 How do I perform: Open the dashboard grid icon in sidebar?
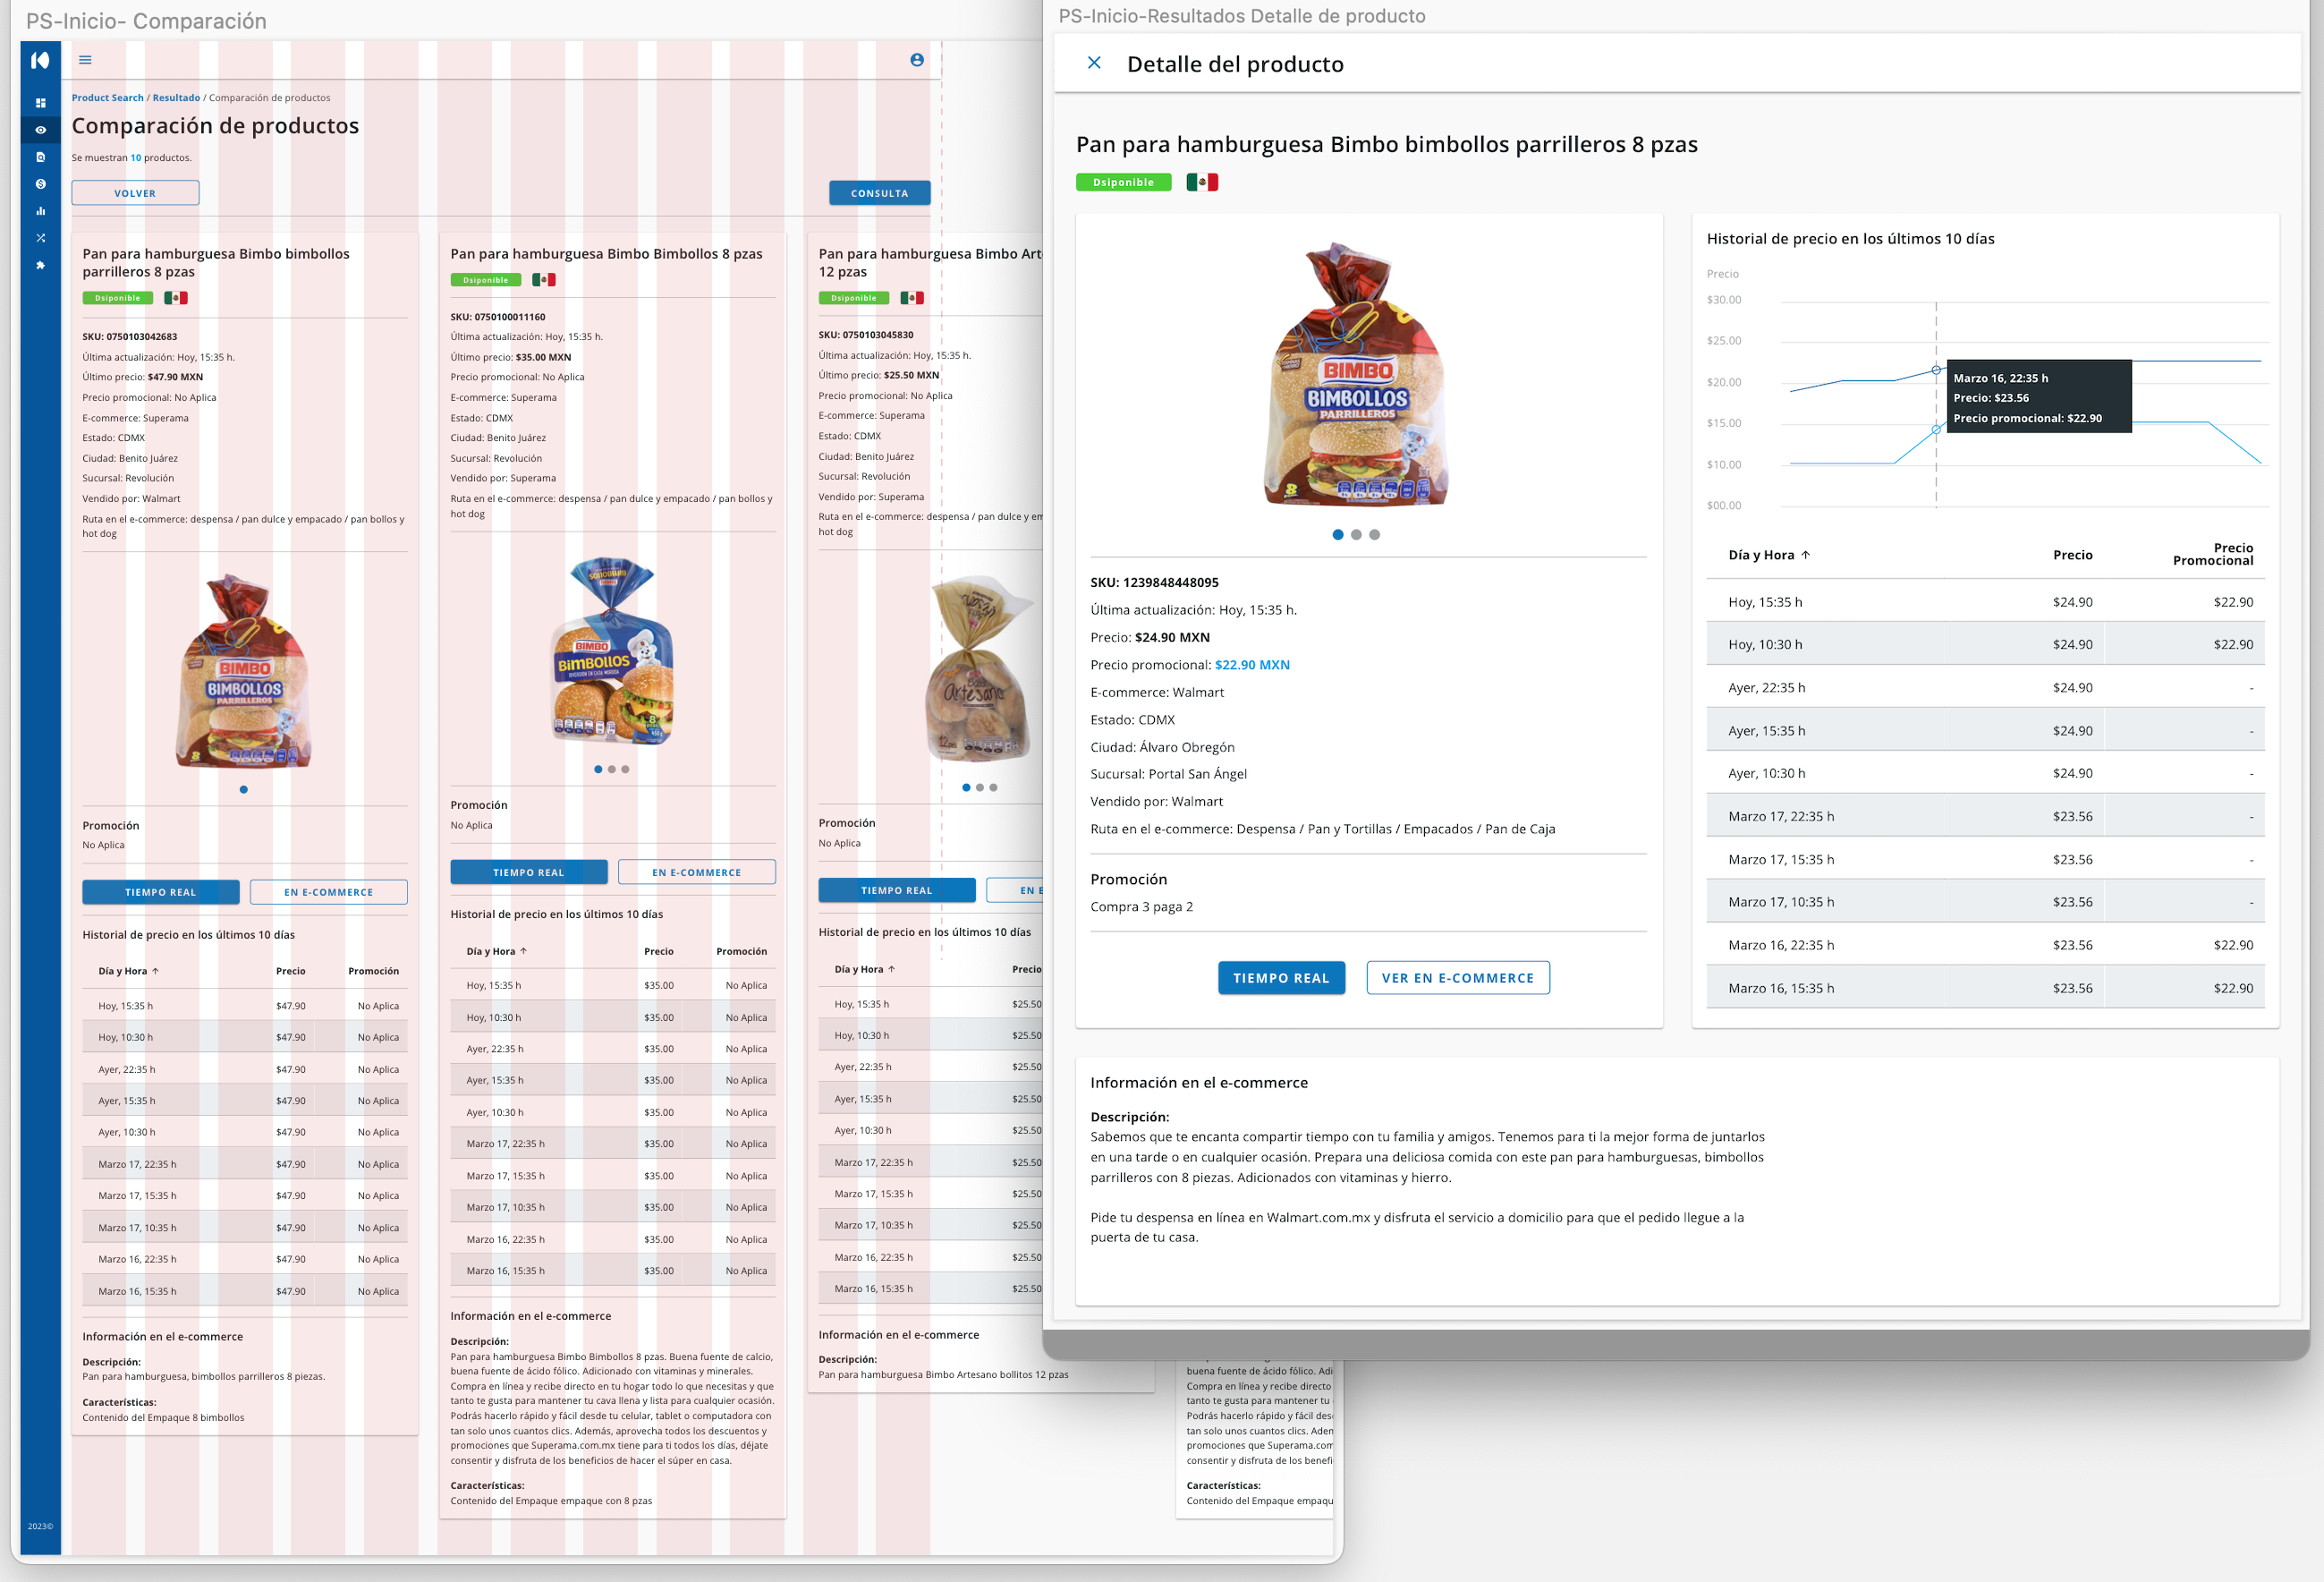[x=41, y=103]
